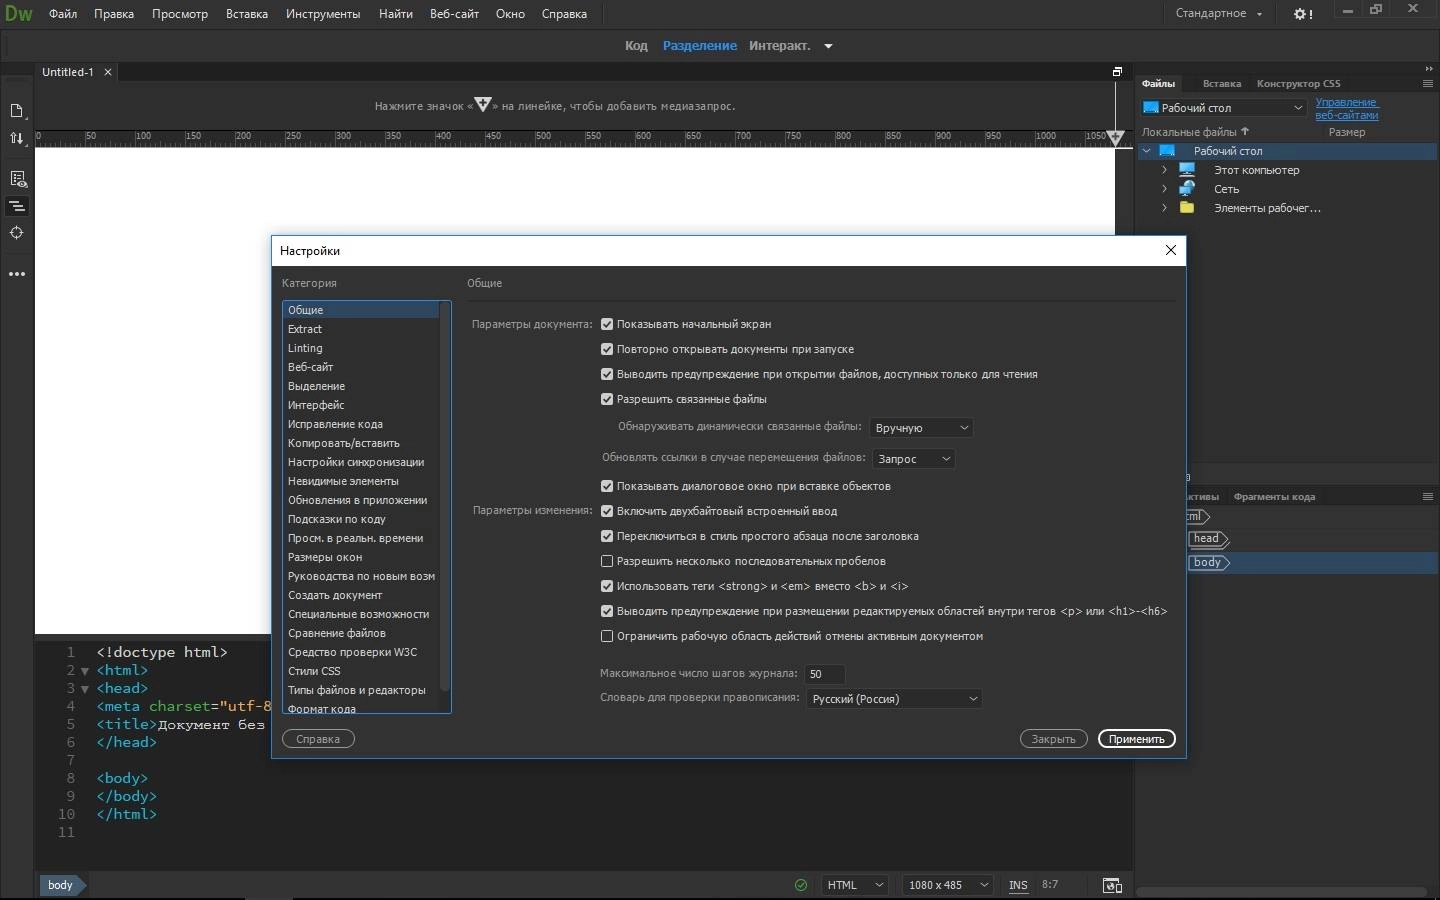The width and height of the screenshot is (1440, 900).
Task: Toggle Повторно открывать документы при запуске
Action: (607, 349)
